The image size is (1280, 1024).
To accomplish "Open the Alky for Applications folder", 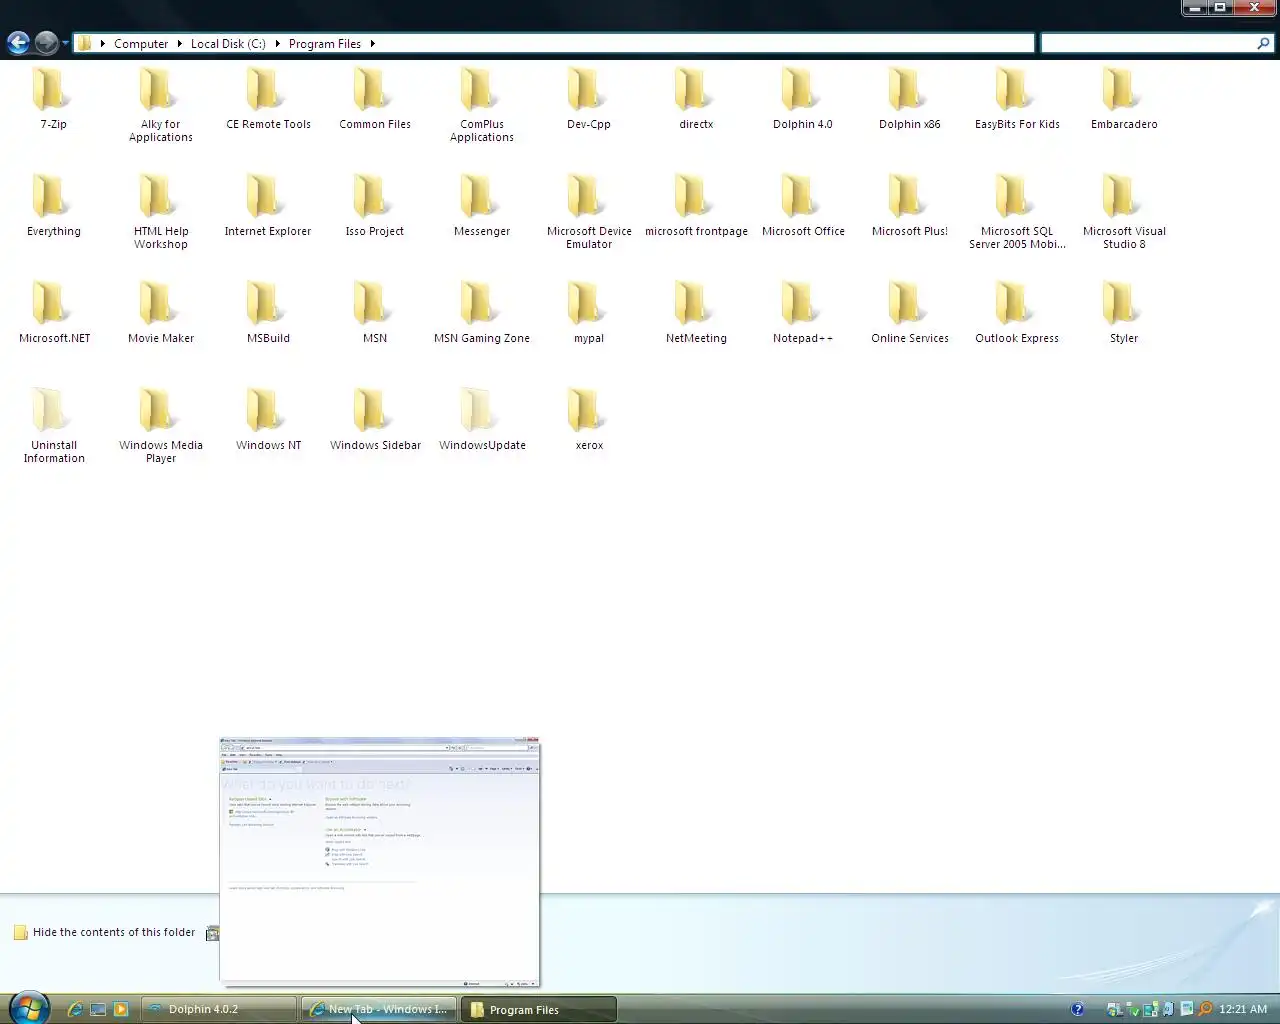I will pos(160,104).
